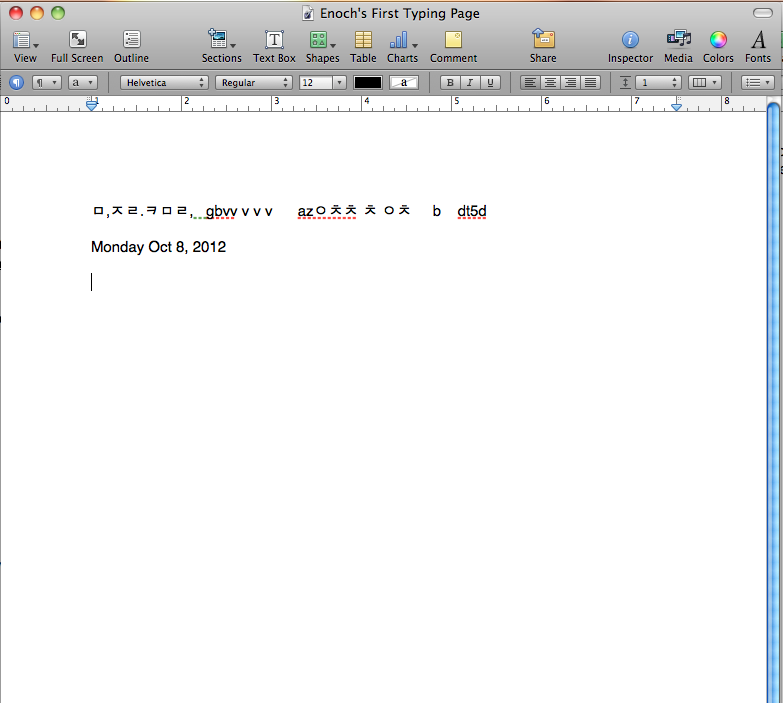
Task: Open the black text color well
Action: [368, 82]
